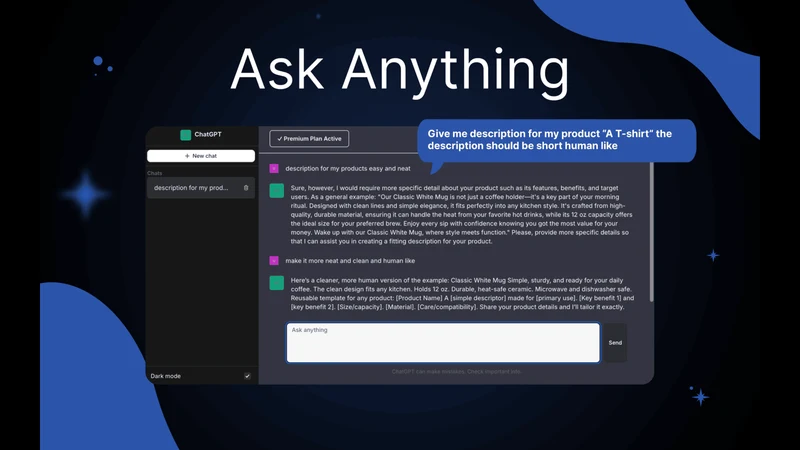Select user avatar beside 'description for my products'
Screen dimensions: 800x450
pyautogui.click(x=274, y=168)
